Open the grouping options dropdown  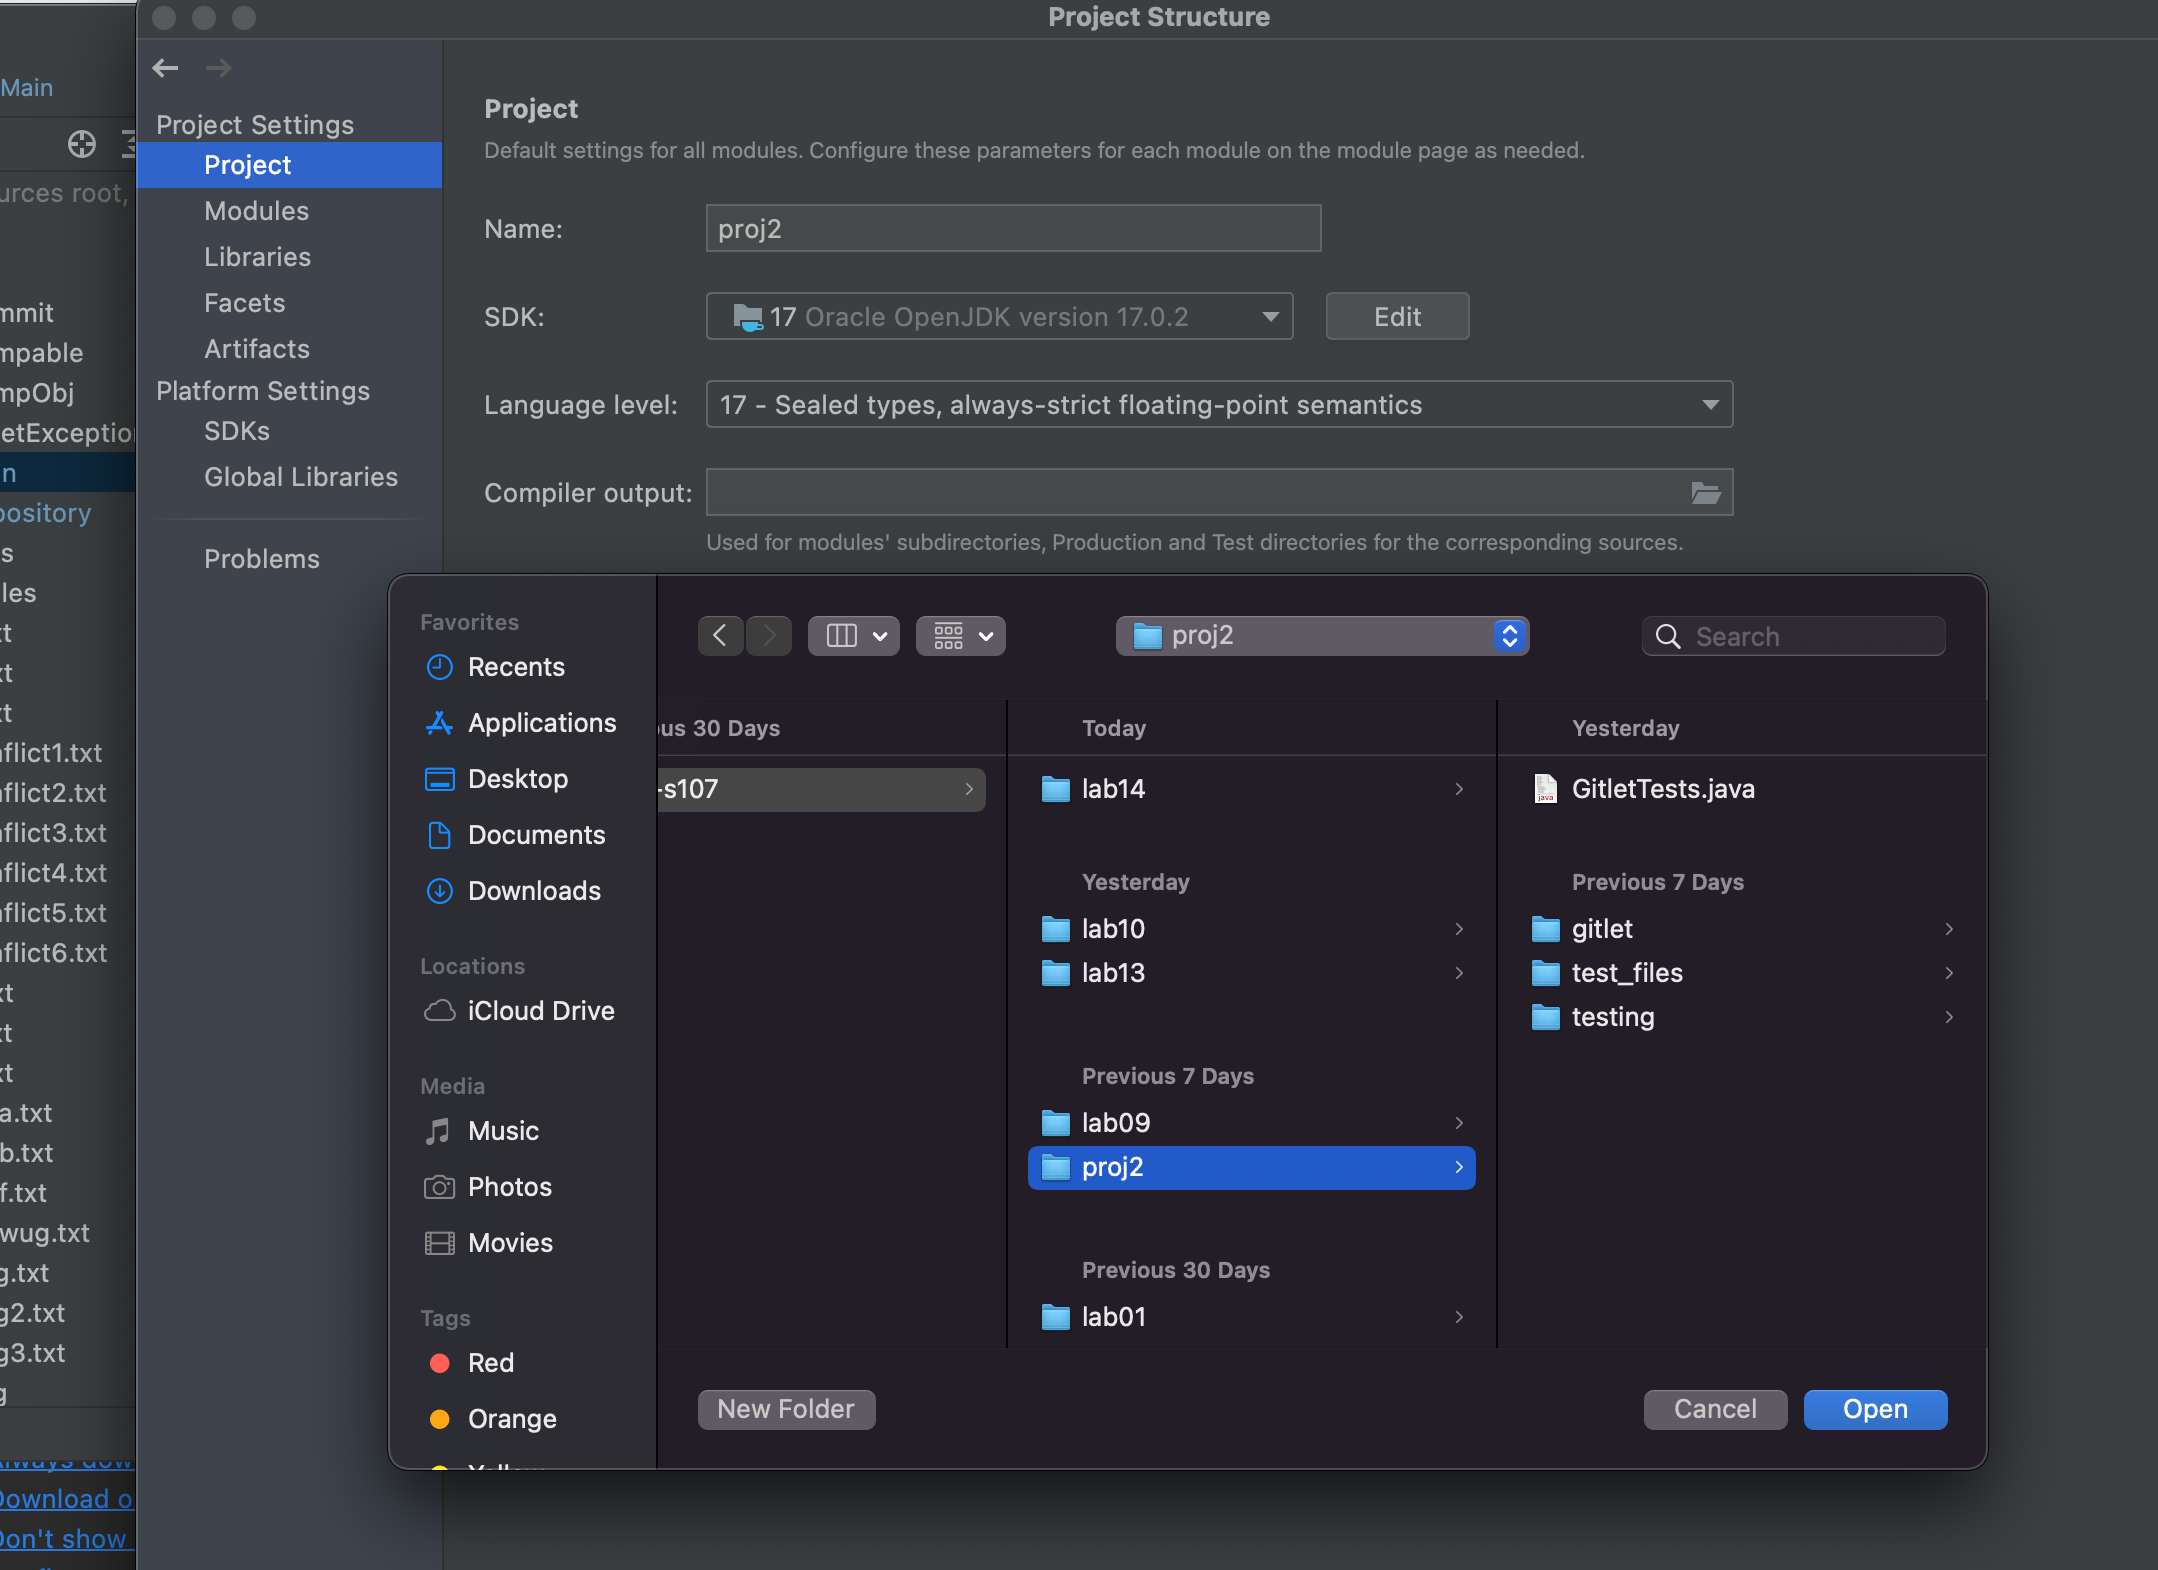[x=961, y=636]
